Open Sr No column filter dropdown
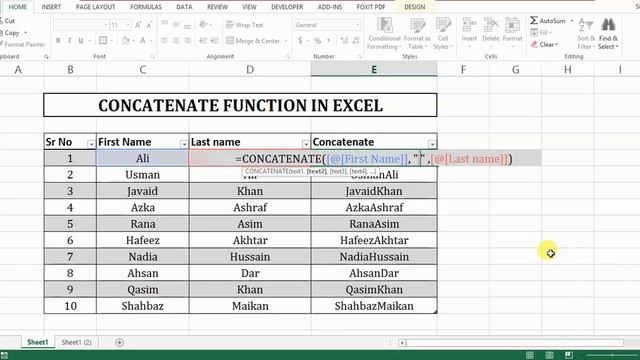 (91, 144)
